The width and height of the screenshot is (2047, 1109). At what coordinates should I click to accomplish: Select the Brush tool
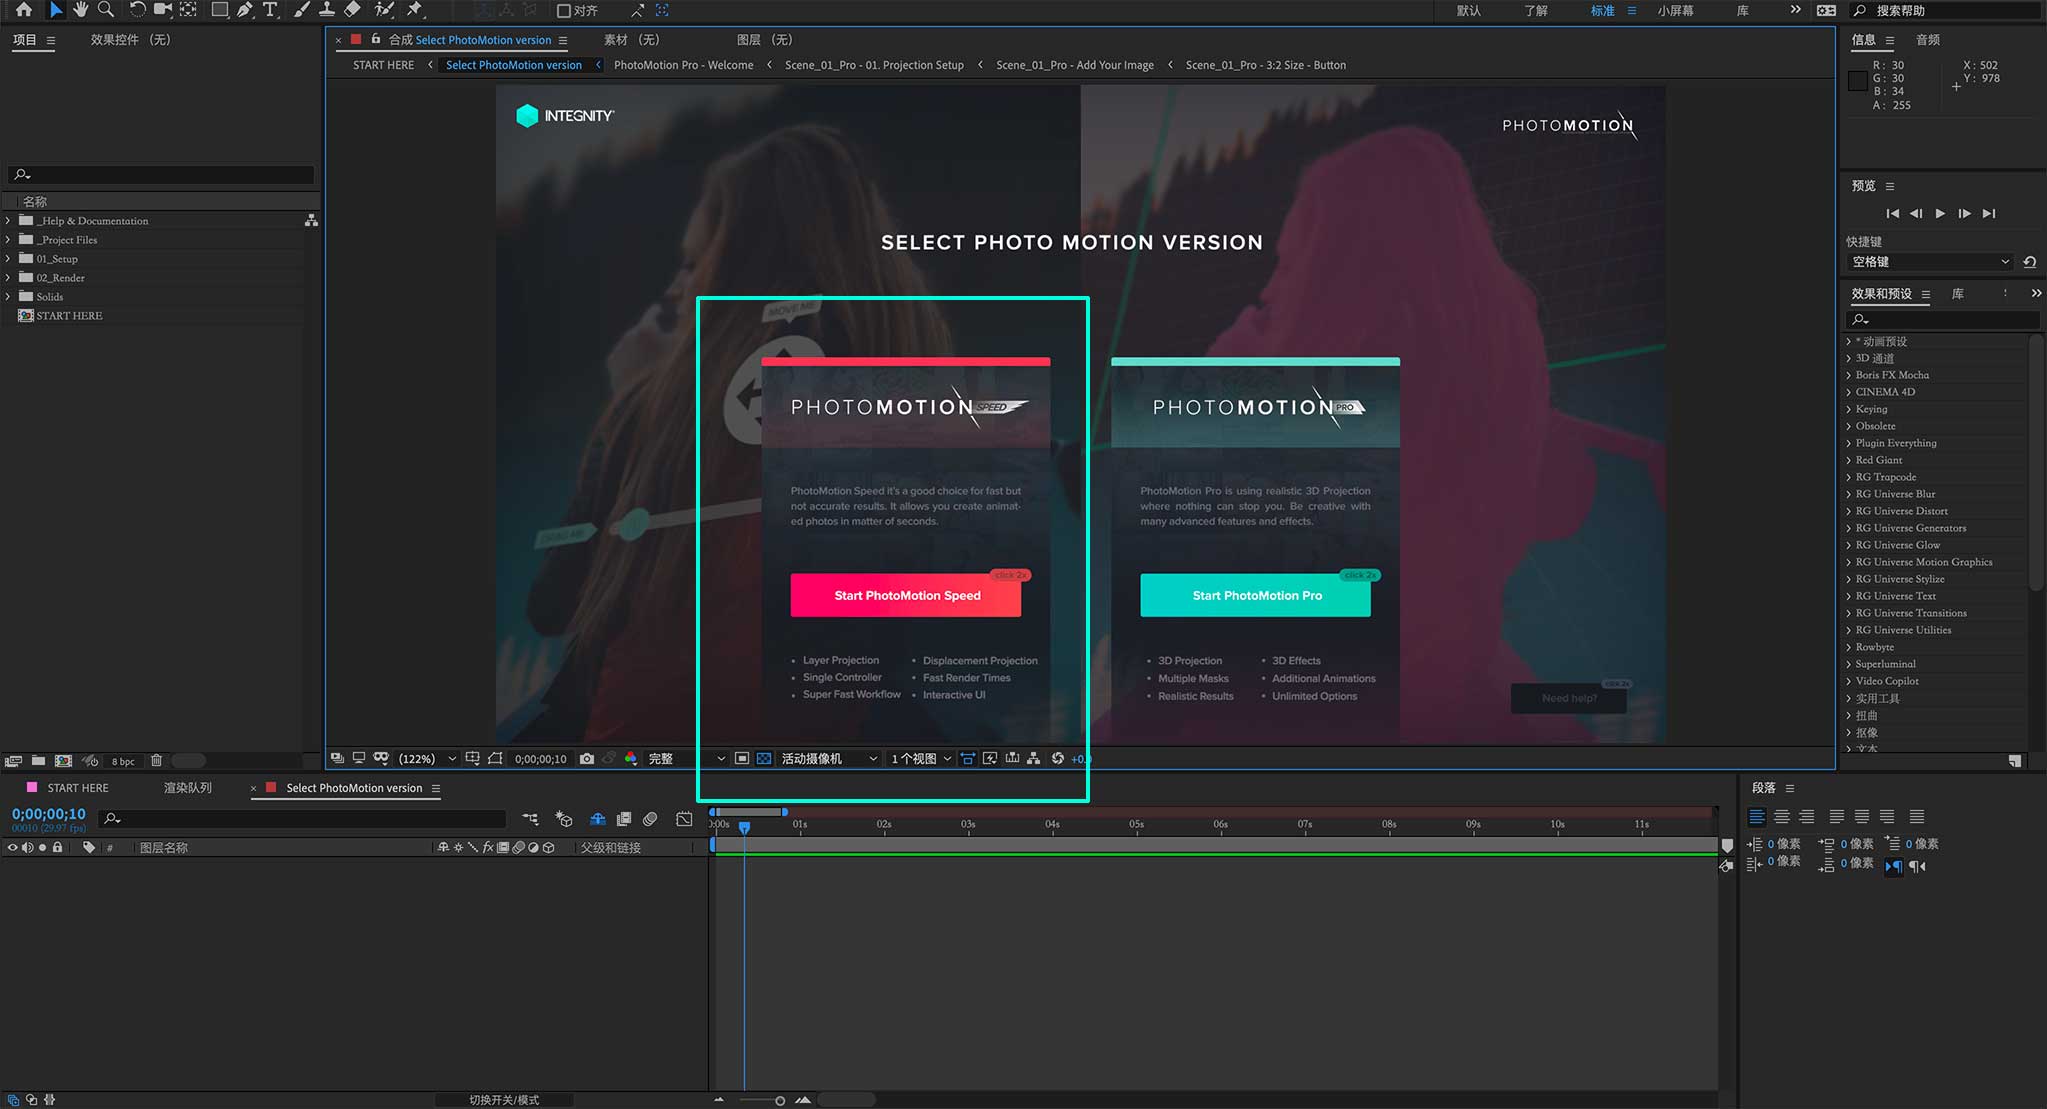[301, 10]
